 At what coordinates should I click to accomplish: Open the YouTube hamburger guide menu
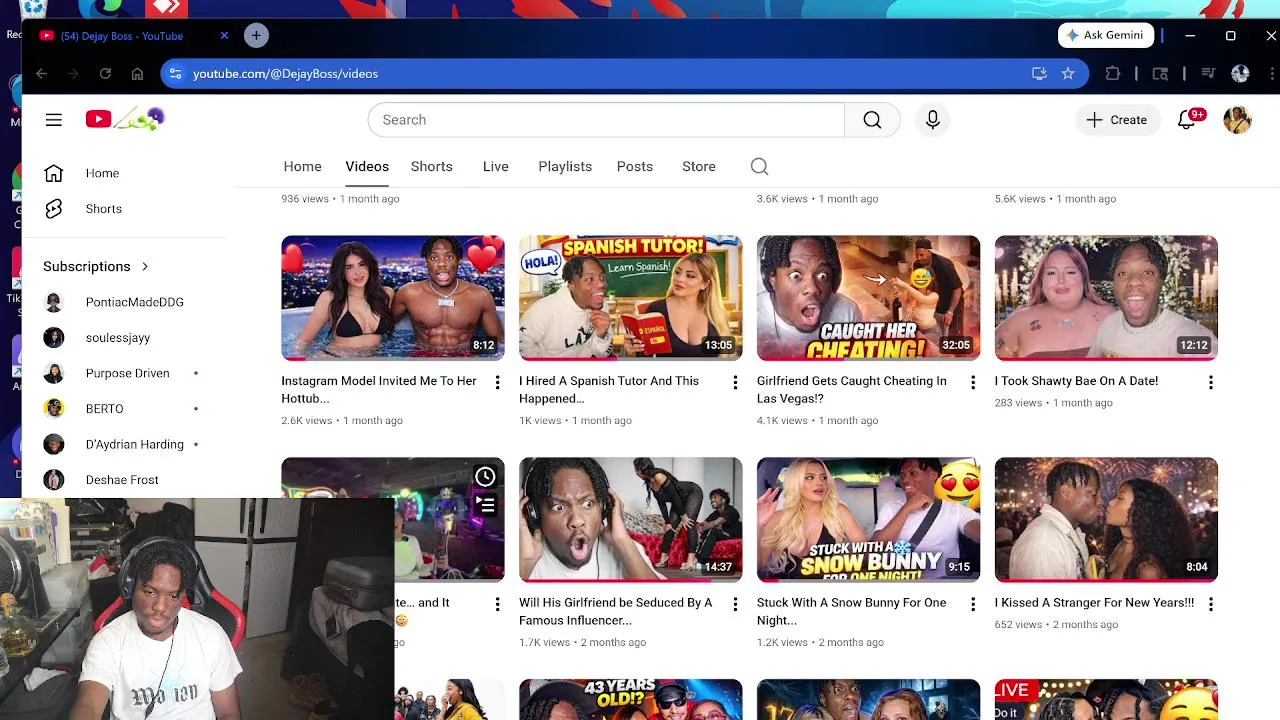(x=54, y=120)
